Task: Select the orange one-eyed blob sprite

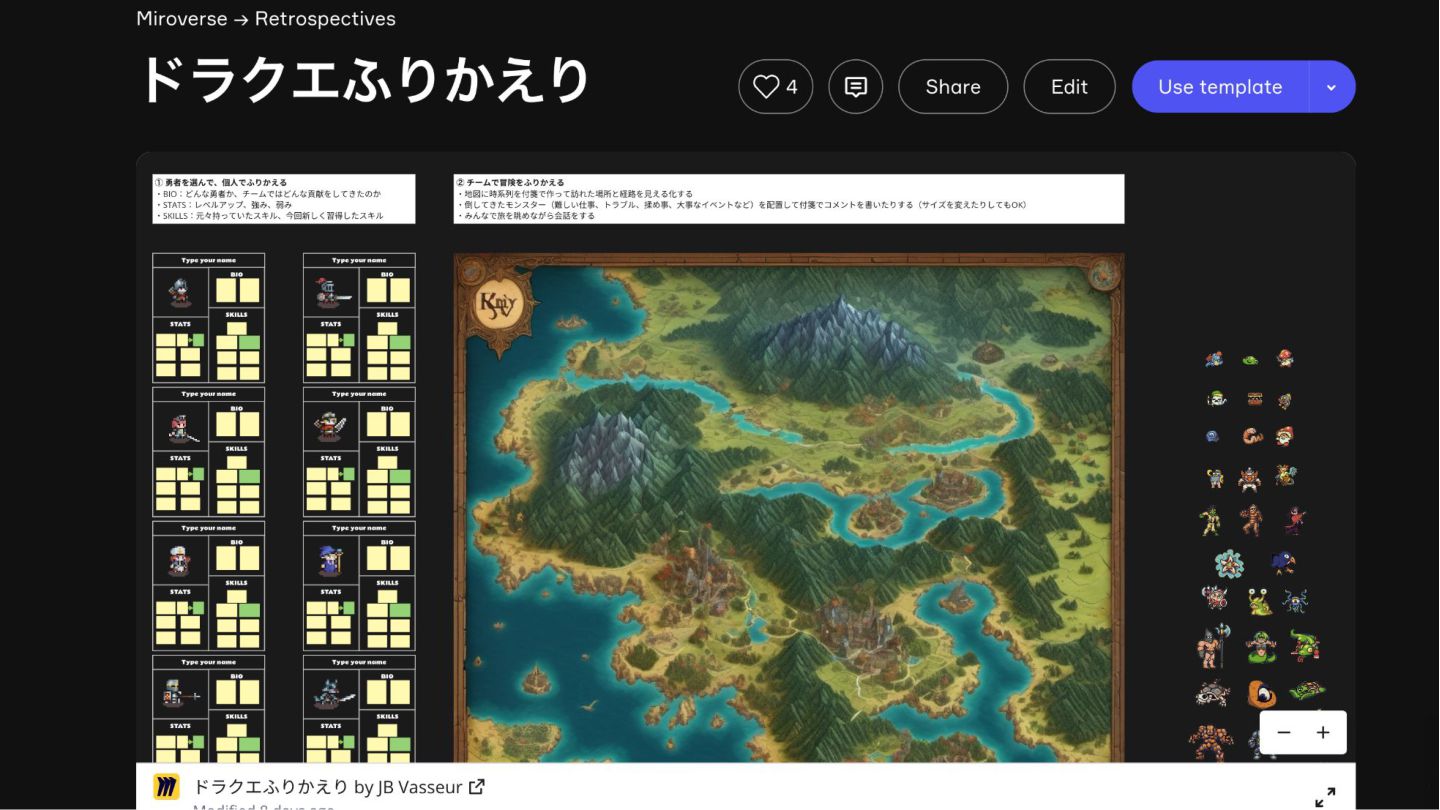Action: [x=1262, y=693]
